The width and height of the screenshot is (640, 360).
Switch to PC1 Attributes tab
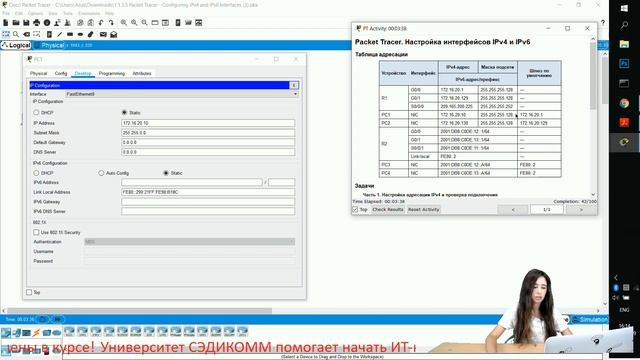pos(142,73)
